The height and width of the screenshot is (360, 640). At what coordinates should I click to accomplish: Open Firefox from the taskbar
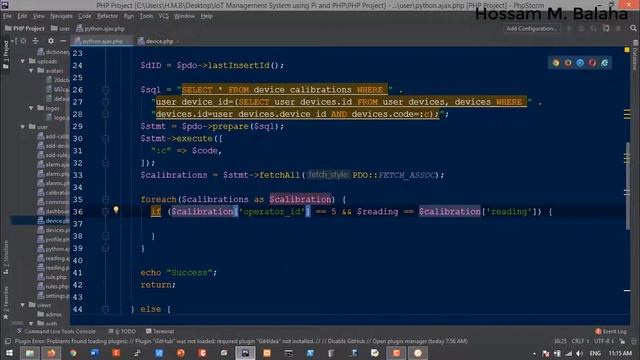[51, 353]
